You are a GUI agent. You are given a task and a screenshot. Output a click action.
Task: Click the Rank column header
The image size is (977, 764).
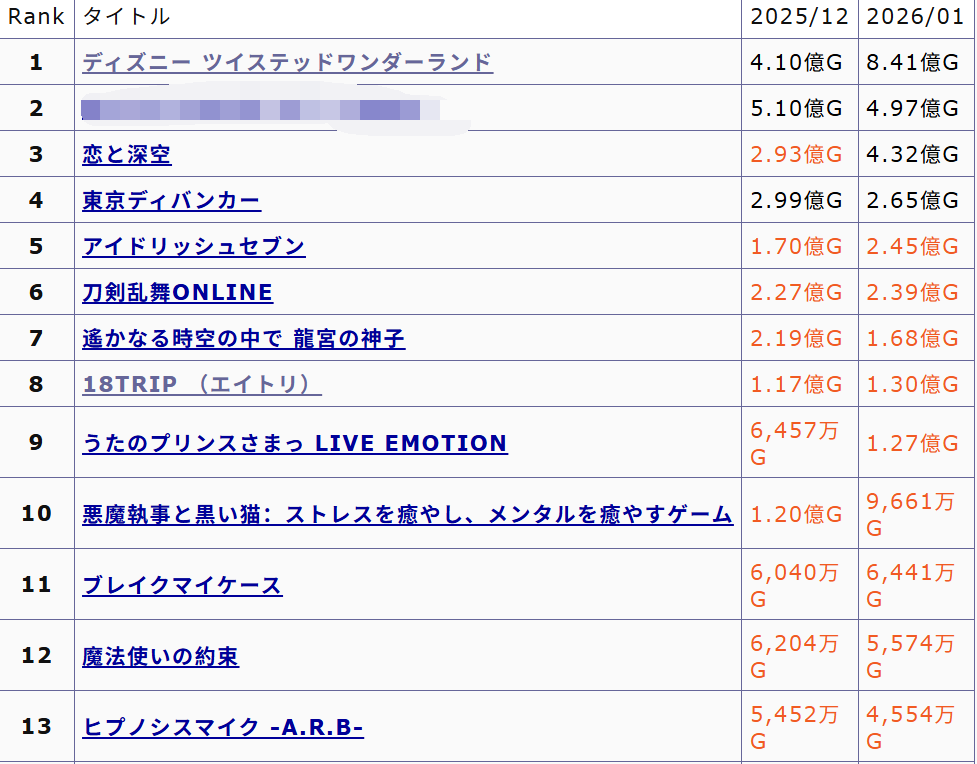pos(36,17)
